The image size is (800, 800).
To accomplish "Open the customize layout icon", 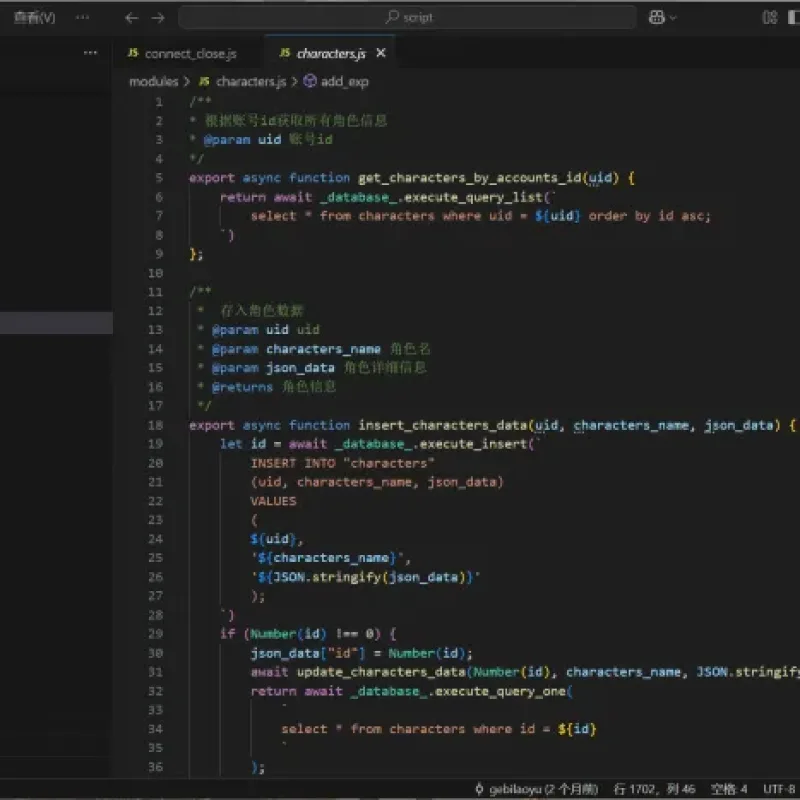I will pos(769,18).
